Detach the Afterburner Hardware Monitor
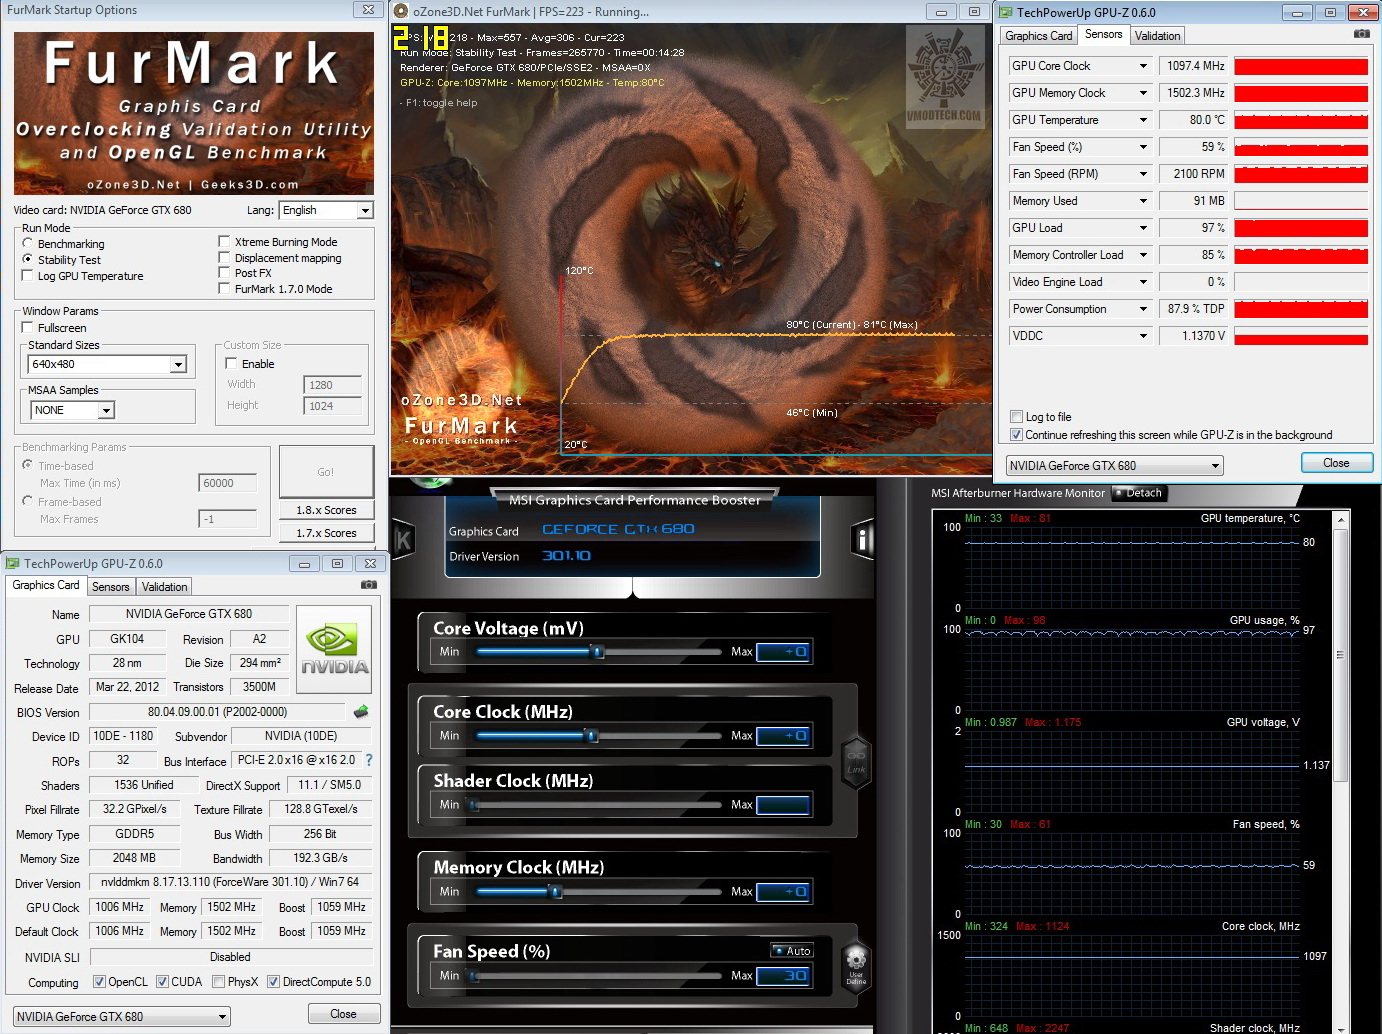Viewport: 1382px width, 1034px height. click(1138, 493)
